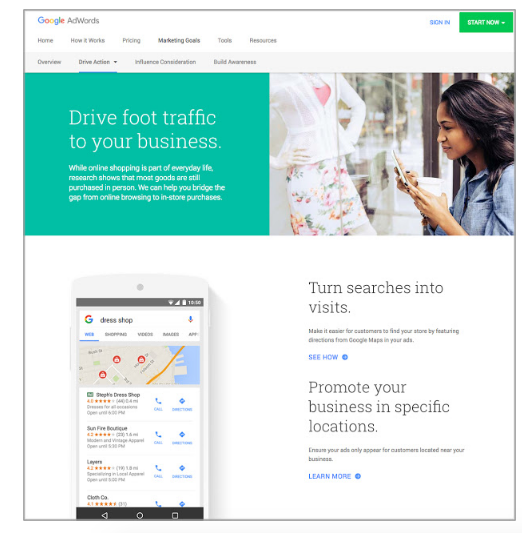This screenshot has width=522, height=533.
Task: Switch to Influence Consideration tab
Action: 166,62
